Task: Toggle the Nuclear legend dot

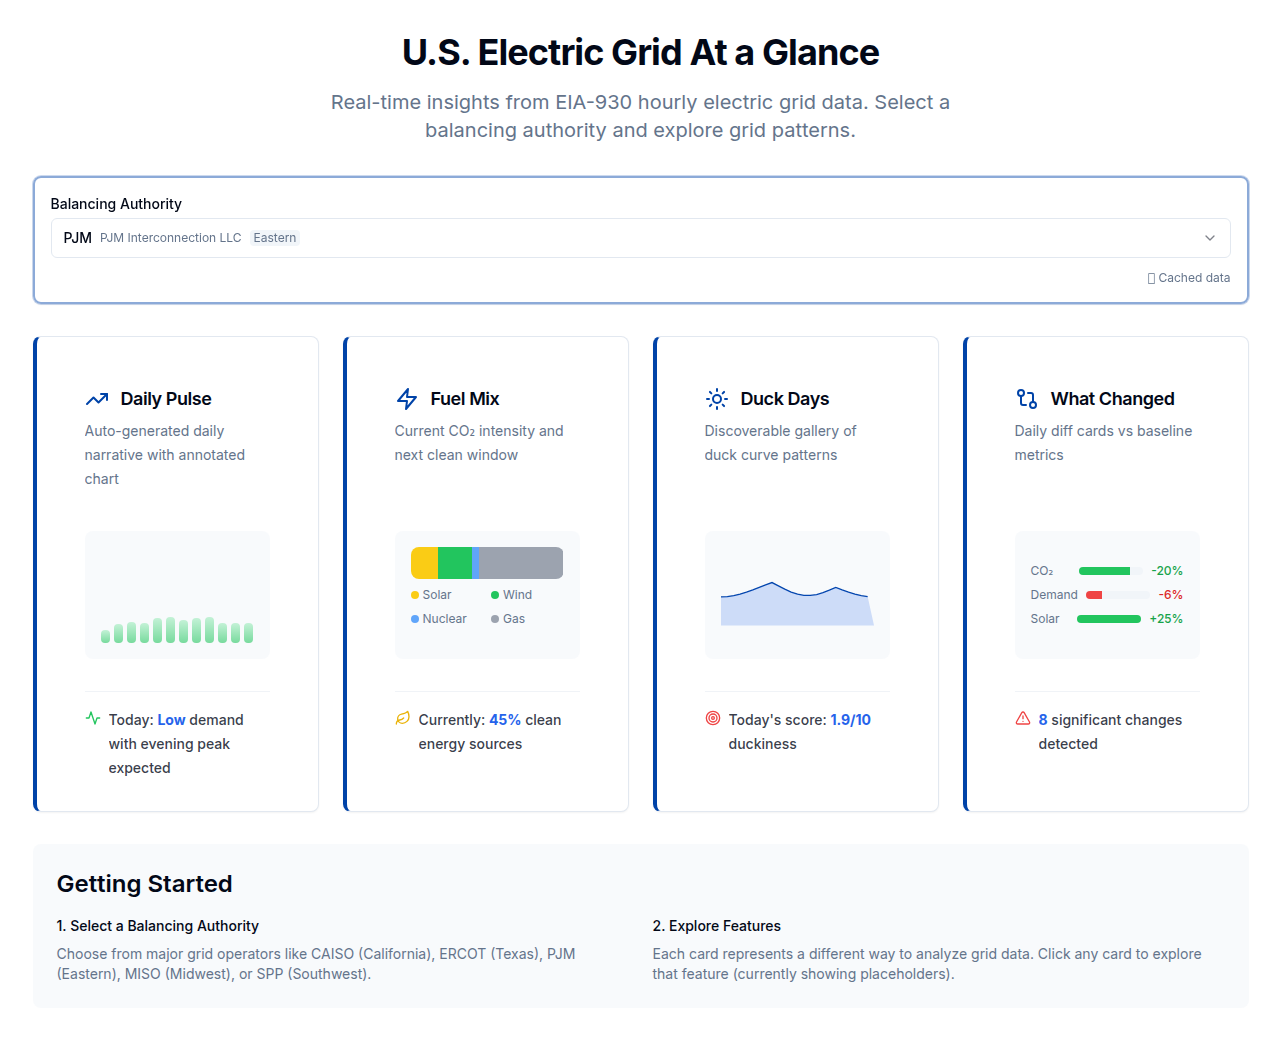Action: [x=416, y=618]
